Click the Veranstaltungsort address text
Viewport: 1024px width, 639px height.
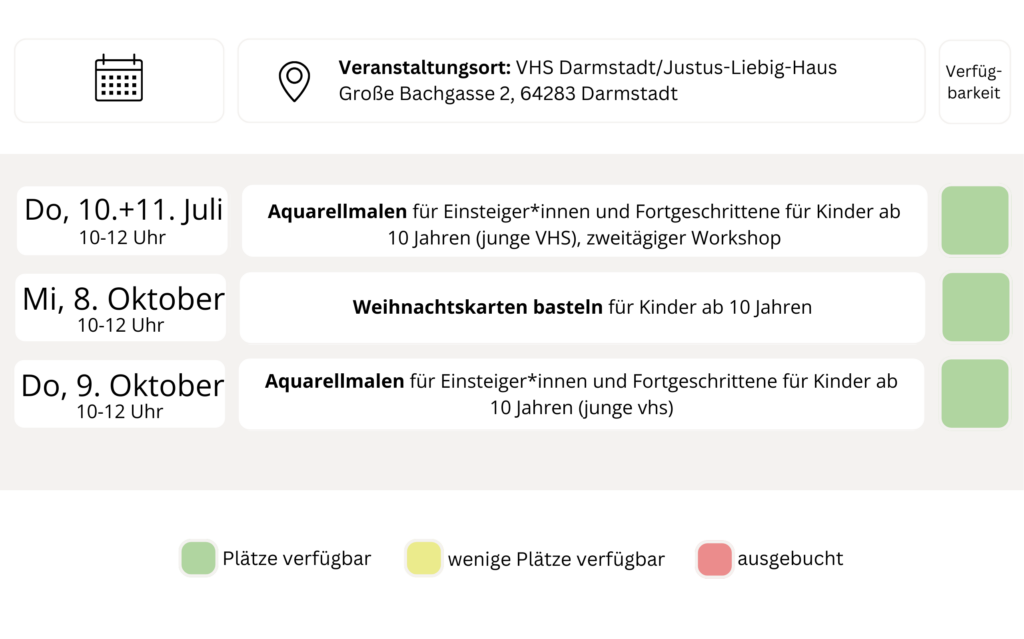point(587,80)
